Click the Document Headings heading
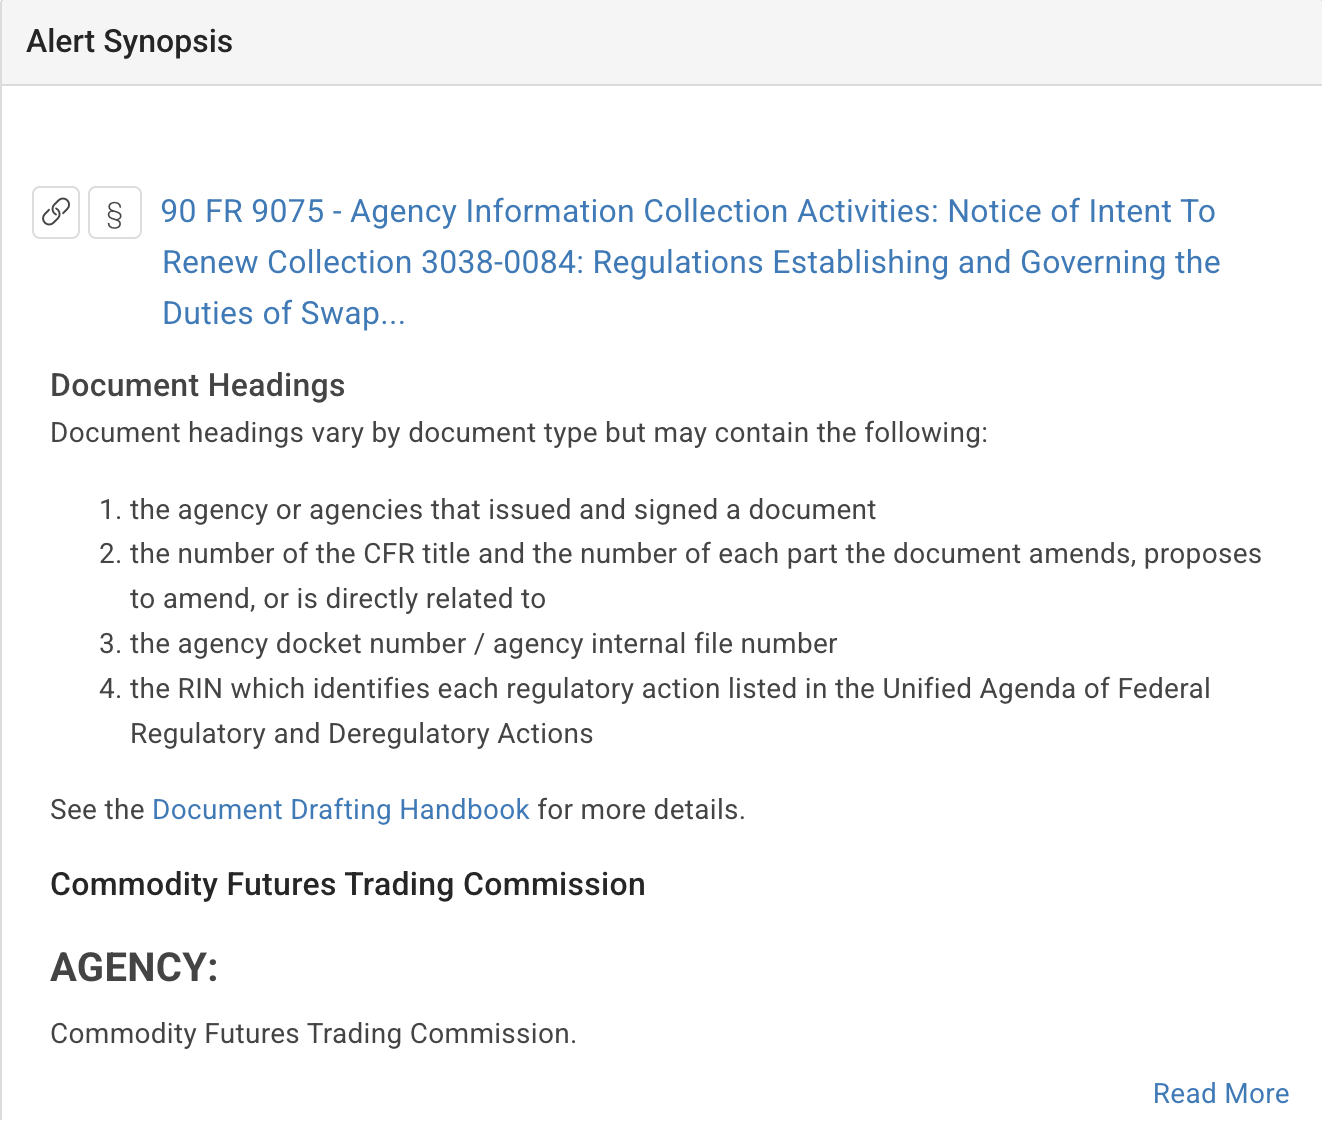Viewport: 1322px width, 1144px height. click(x=197, y=385)
